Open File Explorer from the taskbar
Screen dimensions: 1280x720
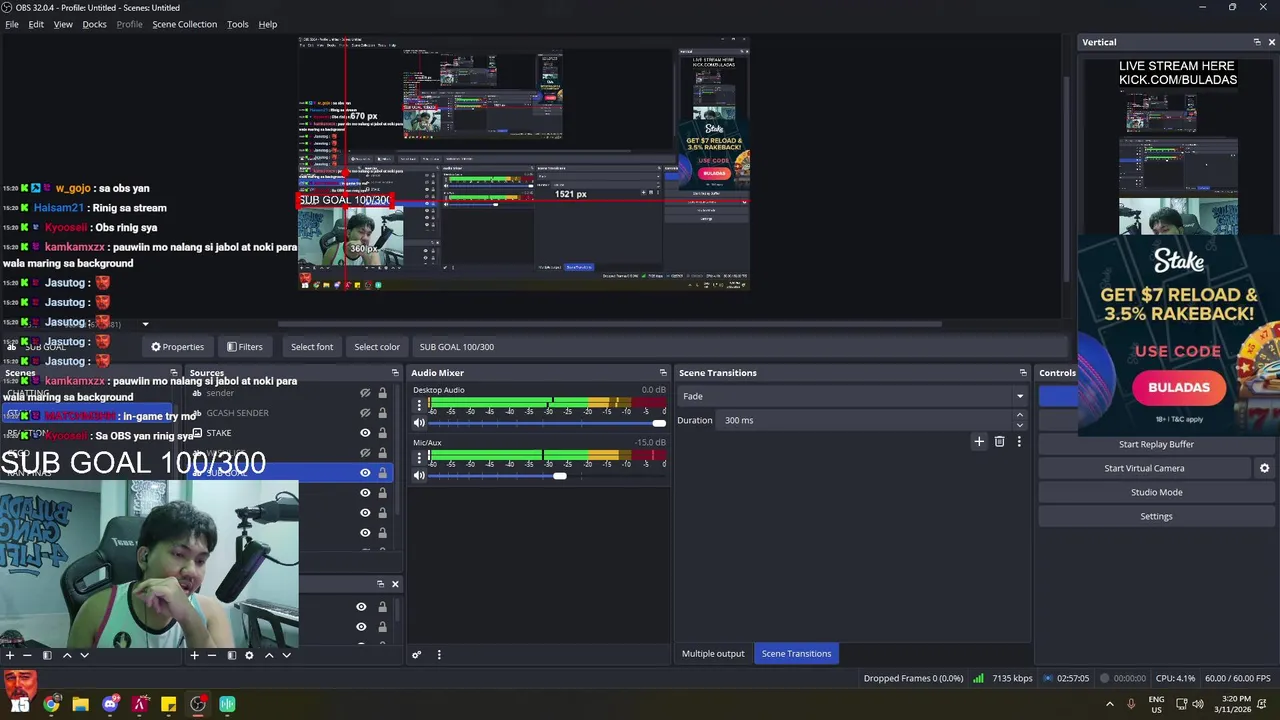pos(80,704)
